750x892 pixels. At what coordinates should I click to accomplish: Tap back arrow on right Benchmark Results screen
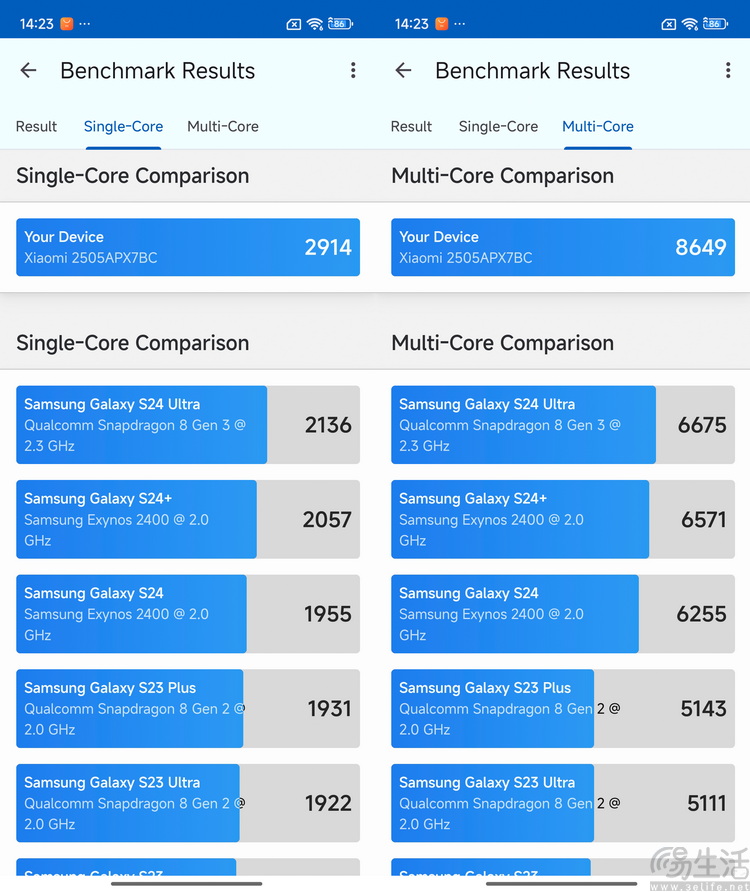pyautogui.click(x=403, y=71)
